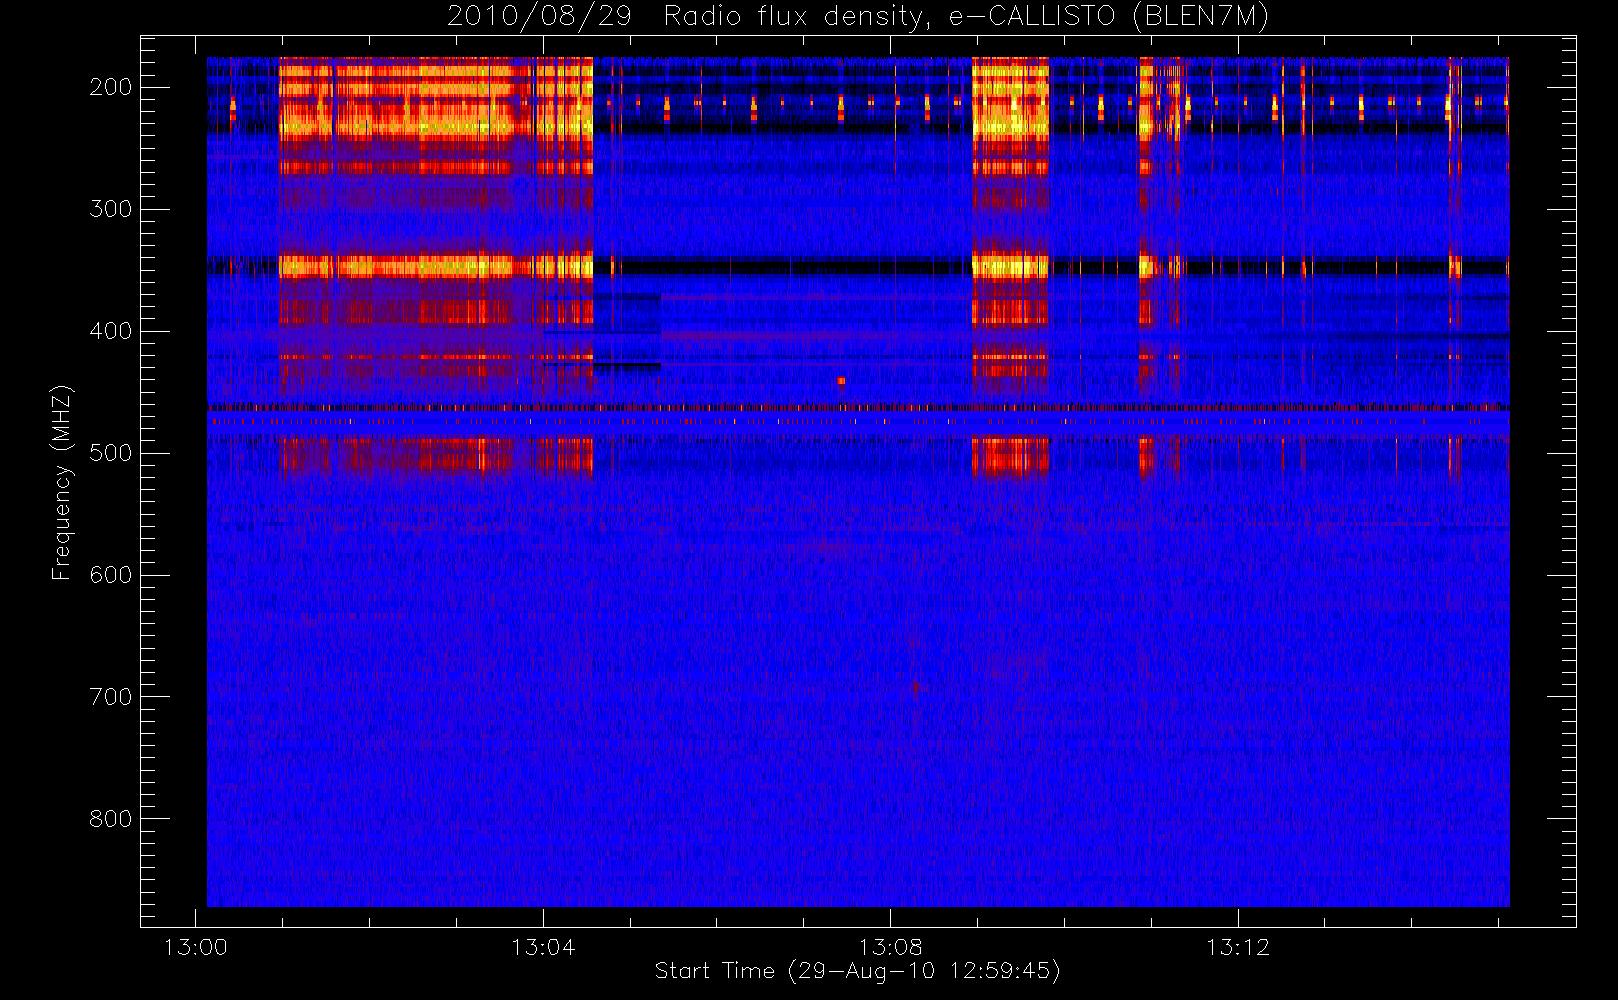
Task: Click the 13:08 time tick label
Action: [891, 947]
